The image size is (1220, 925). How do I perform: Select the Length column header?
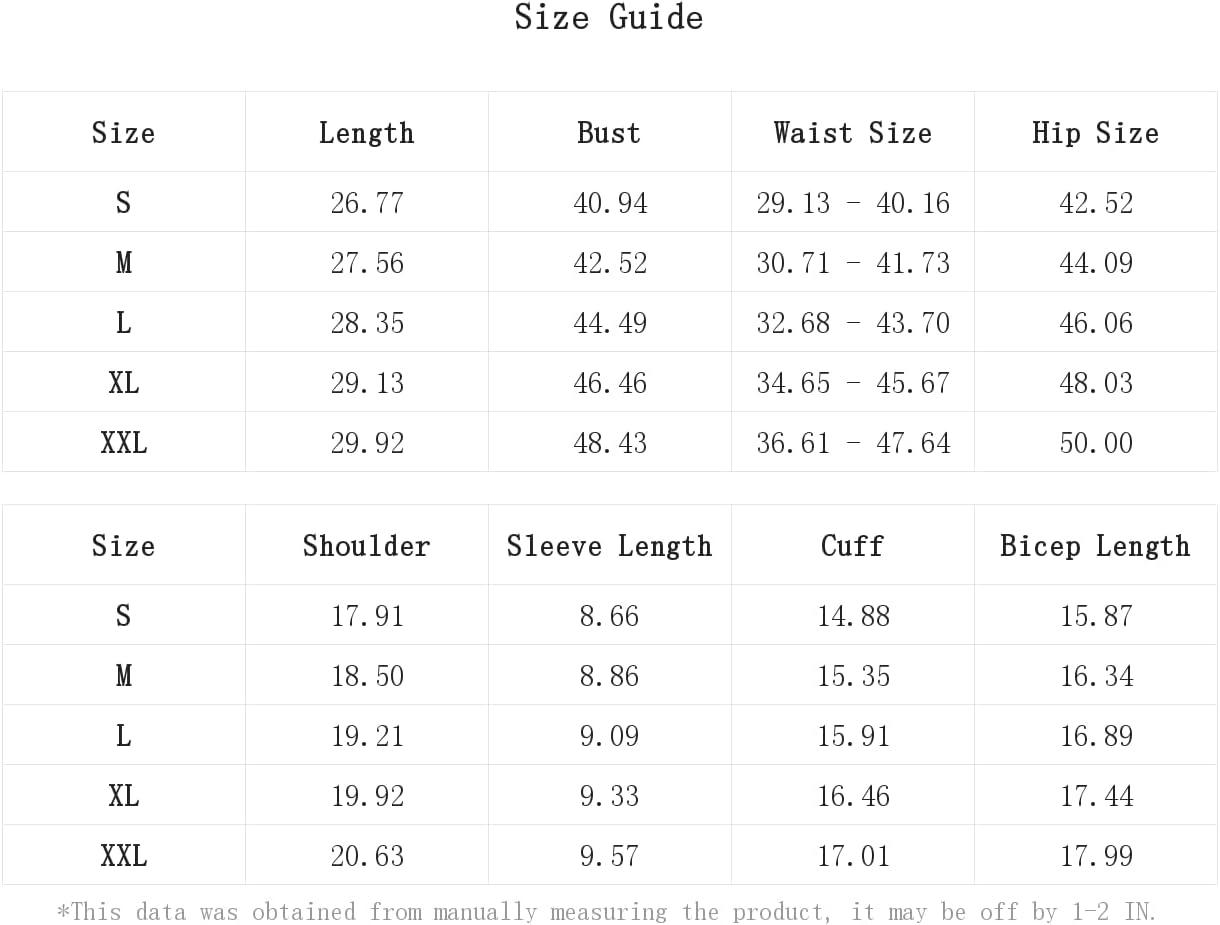(366, 133)
